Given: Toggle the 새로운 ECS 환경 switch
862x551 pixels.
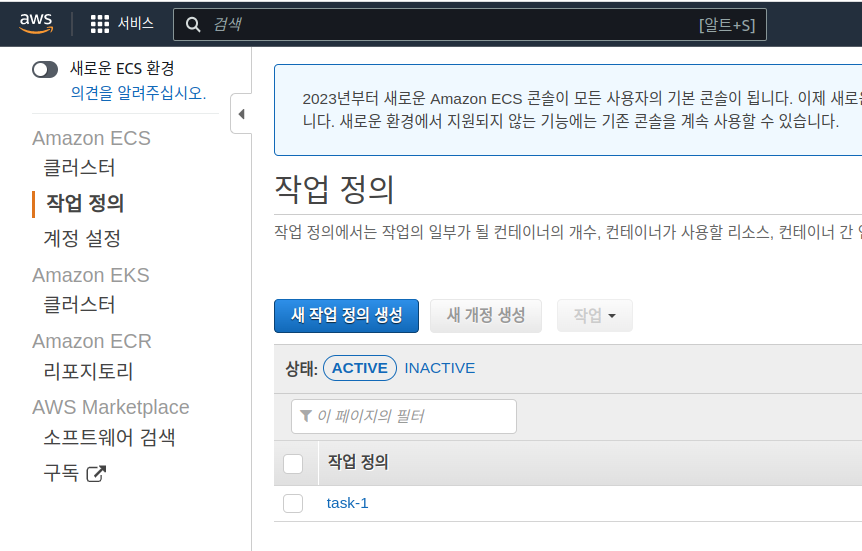Looking at the screenshot, I should [x=45, y=69].
